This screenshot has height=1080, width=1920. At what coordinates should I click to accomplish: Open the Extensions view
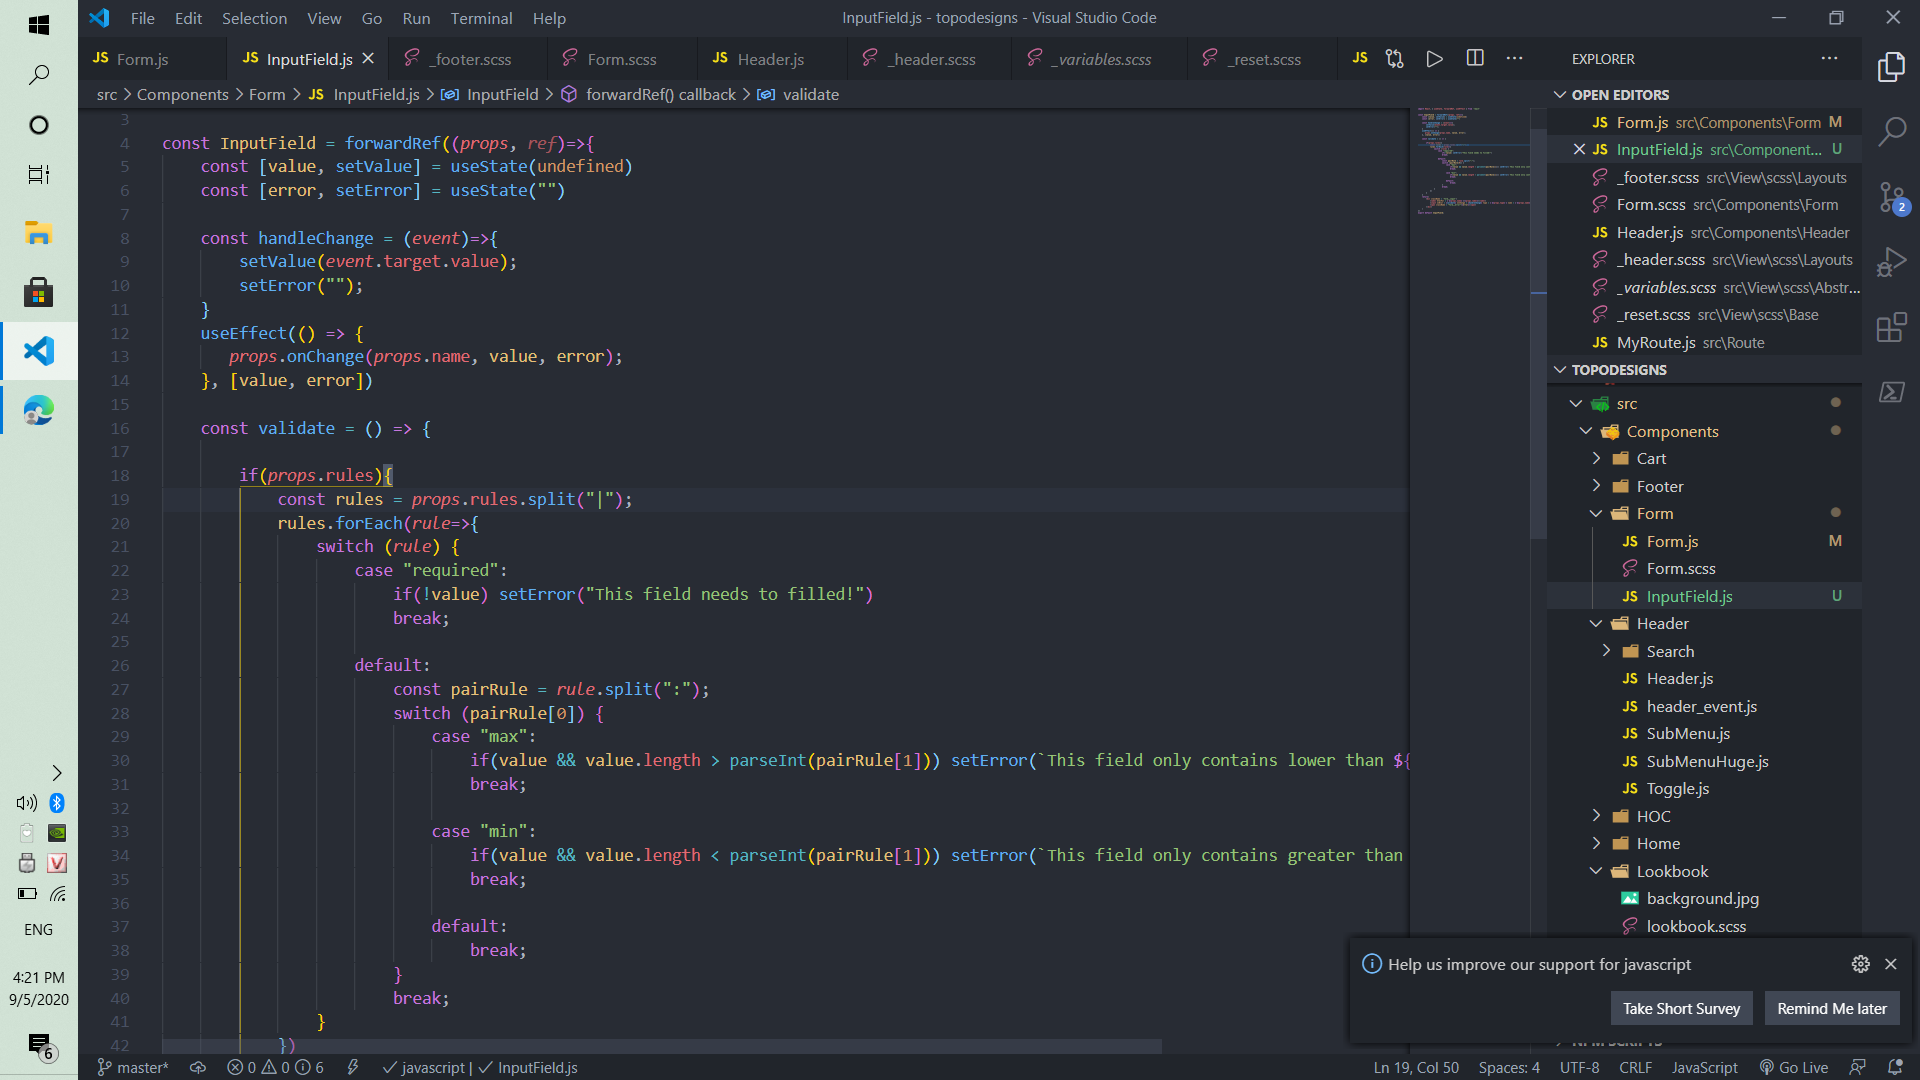(1891, 327)
